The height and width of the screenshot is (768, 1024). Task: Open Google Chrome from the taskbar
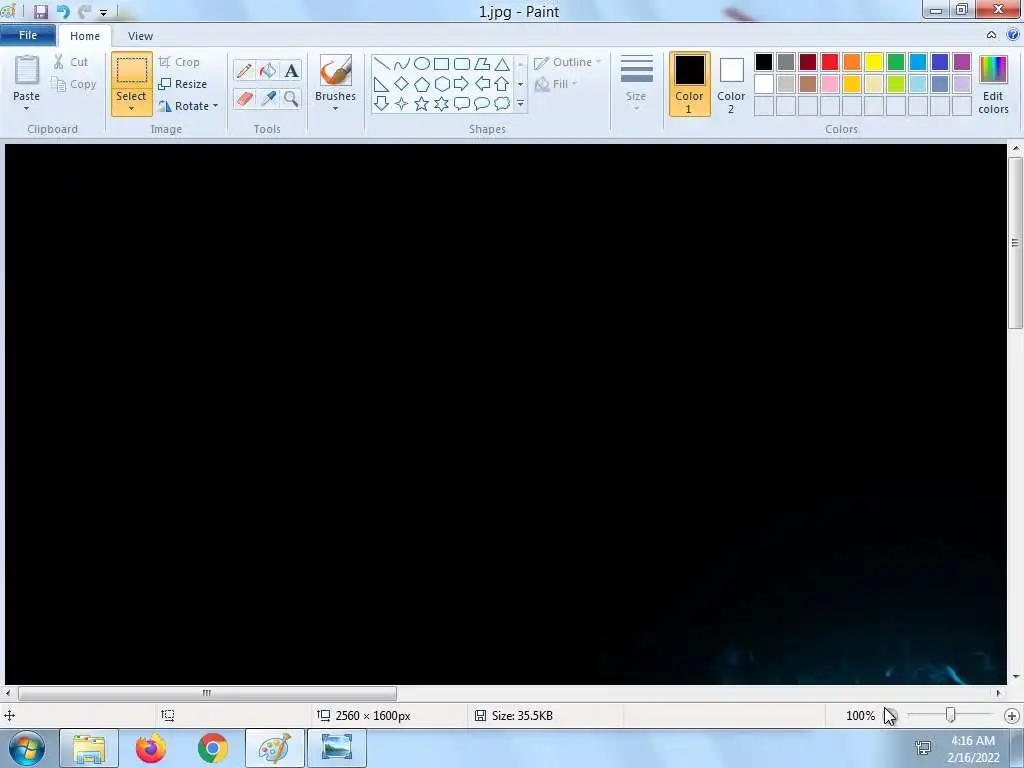212,748
